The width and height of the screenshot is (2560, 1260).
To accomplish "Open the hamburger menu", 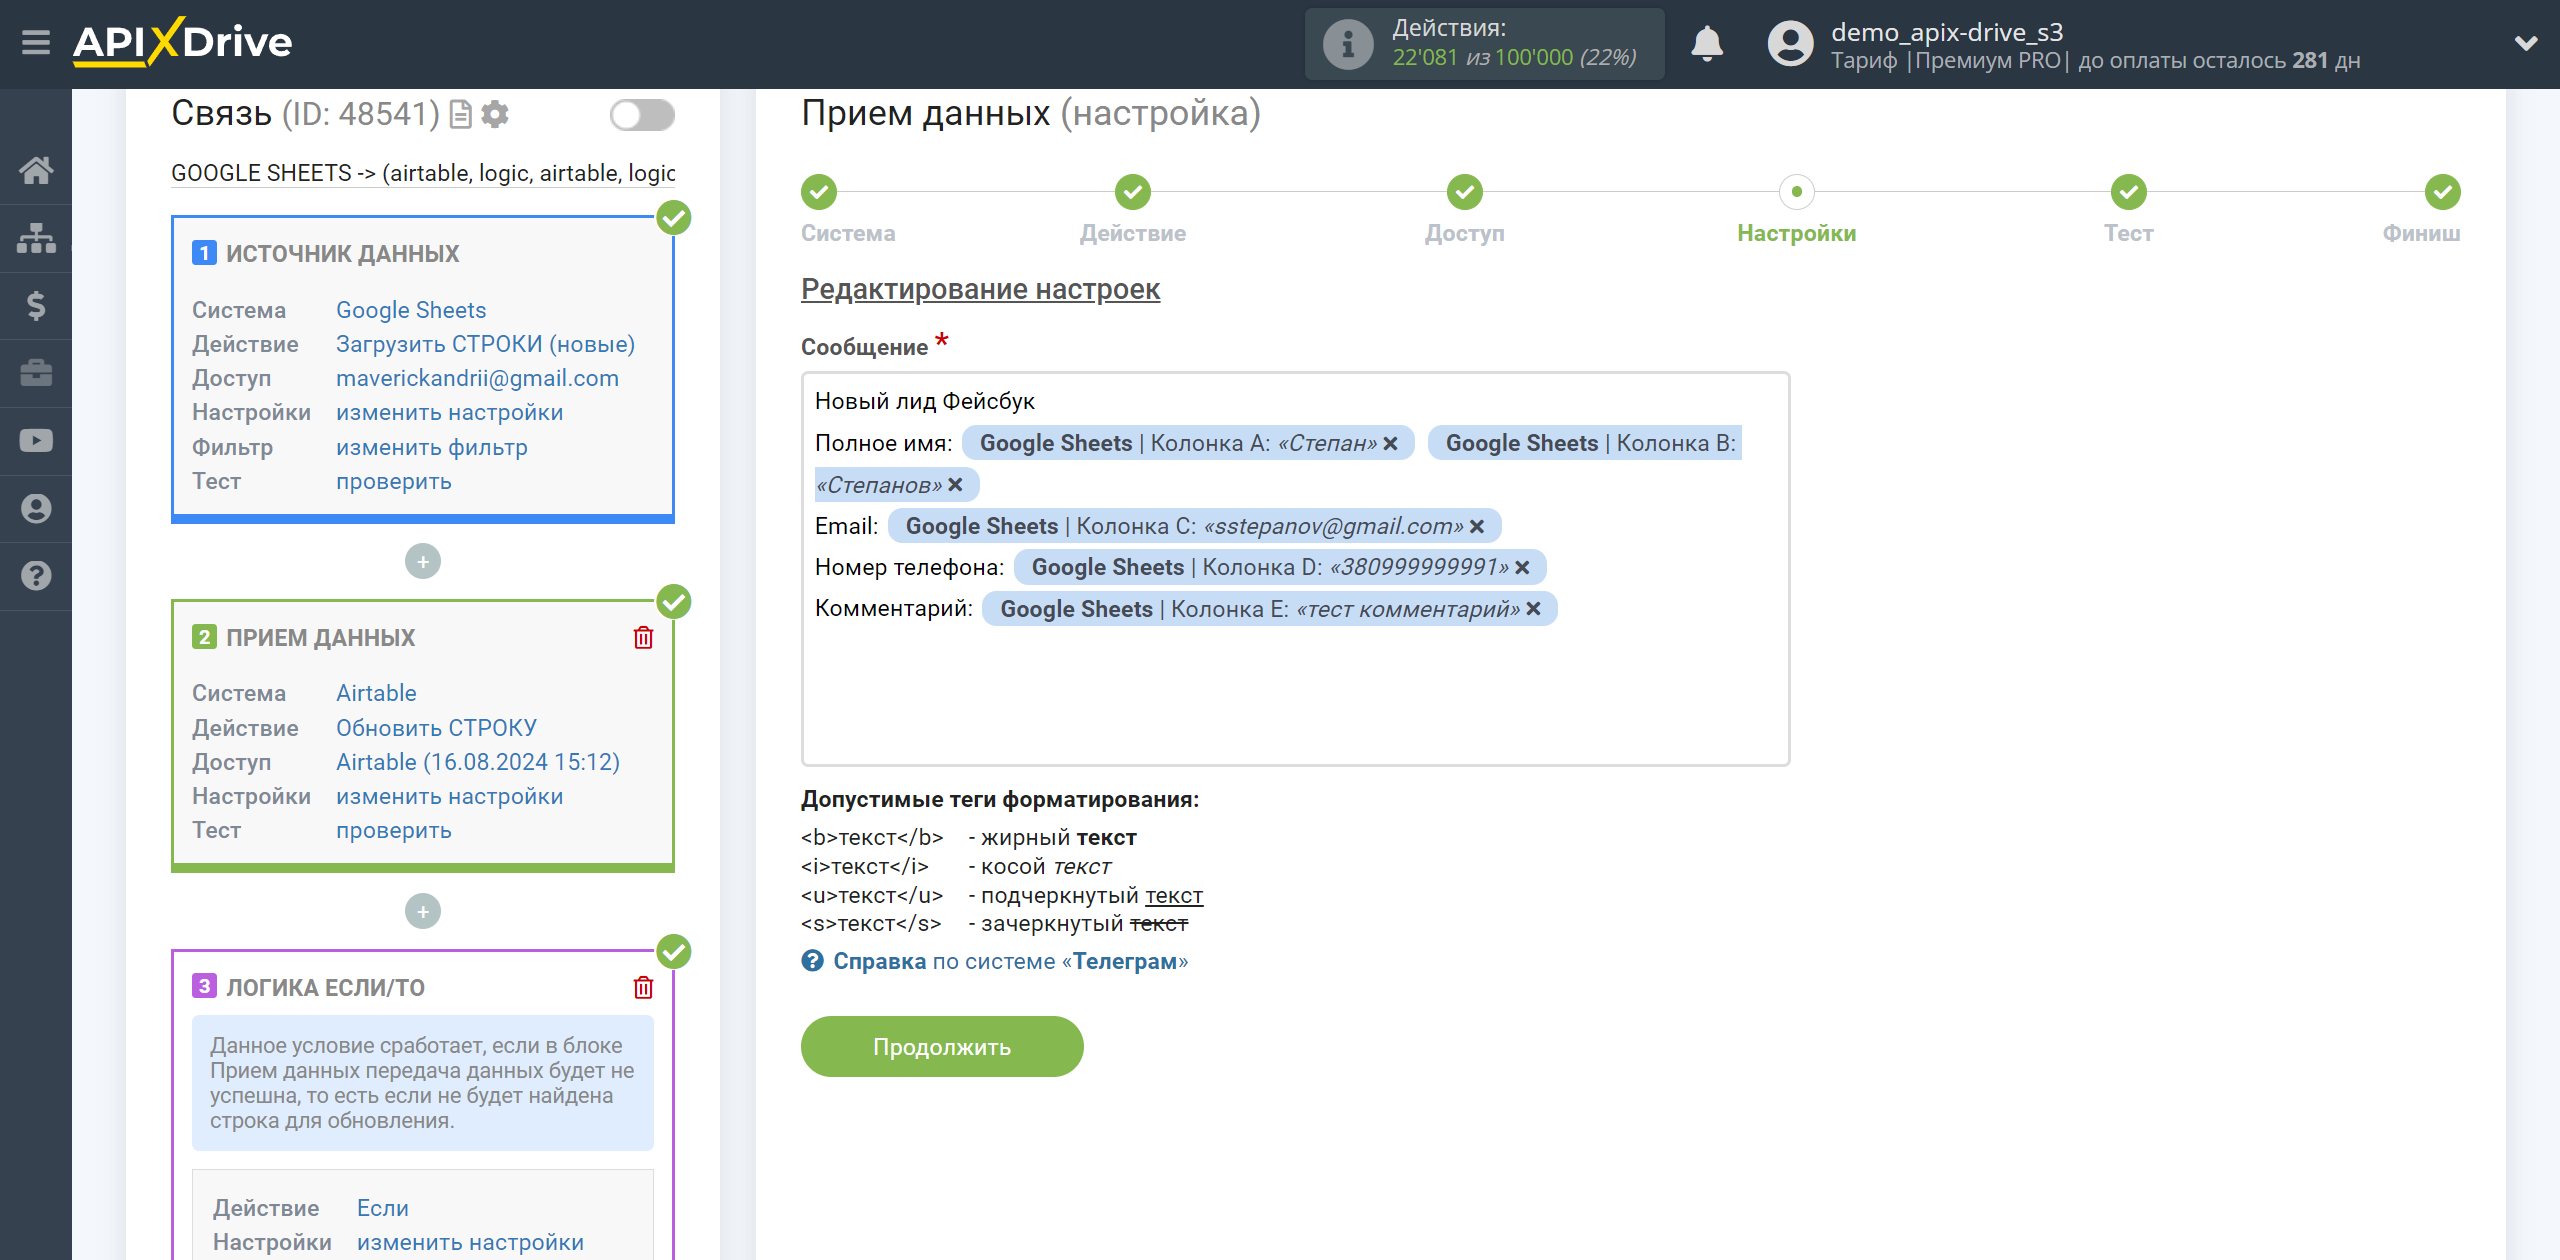I will point(36,43).
